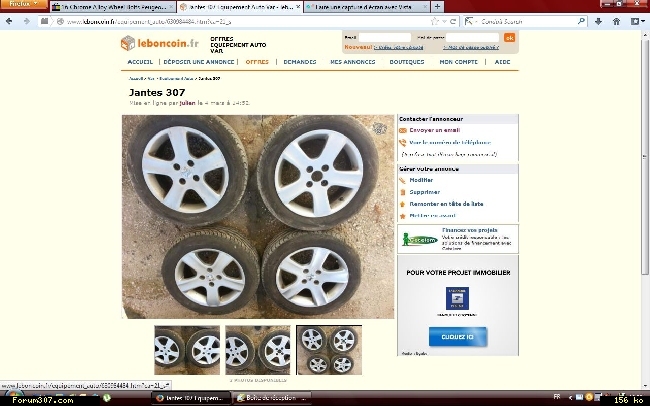Click the arrow icon beside Remonter en tête
The image size is (650, 406).
point(403,204)
